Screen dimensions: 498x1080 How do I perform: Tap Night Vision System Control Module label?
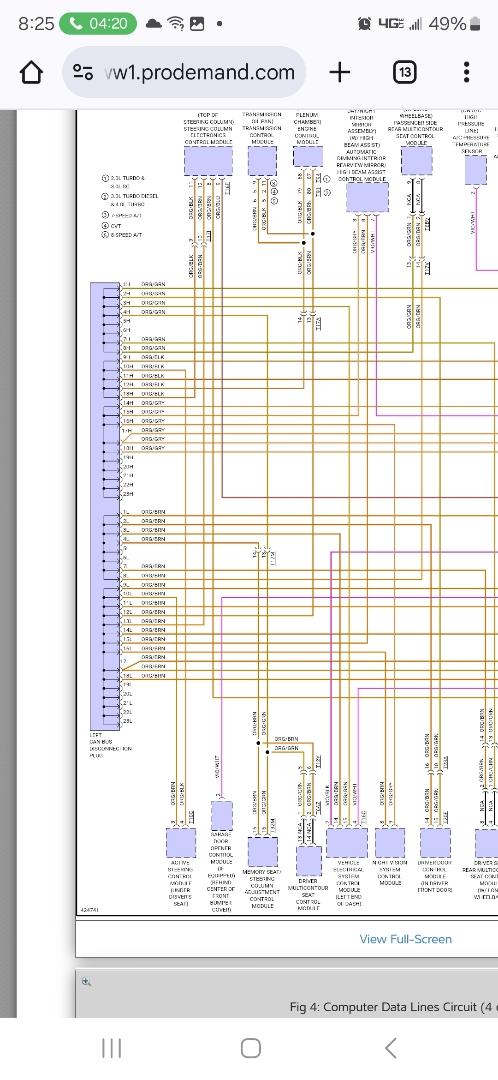point(390,873)
